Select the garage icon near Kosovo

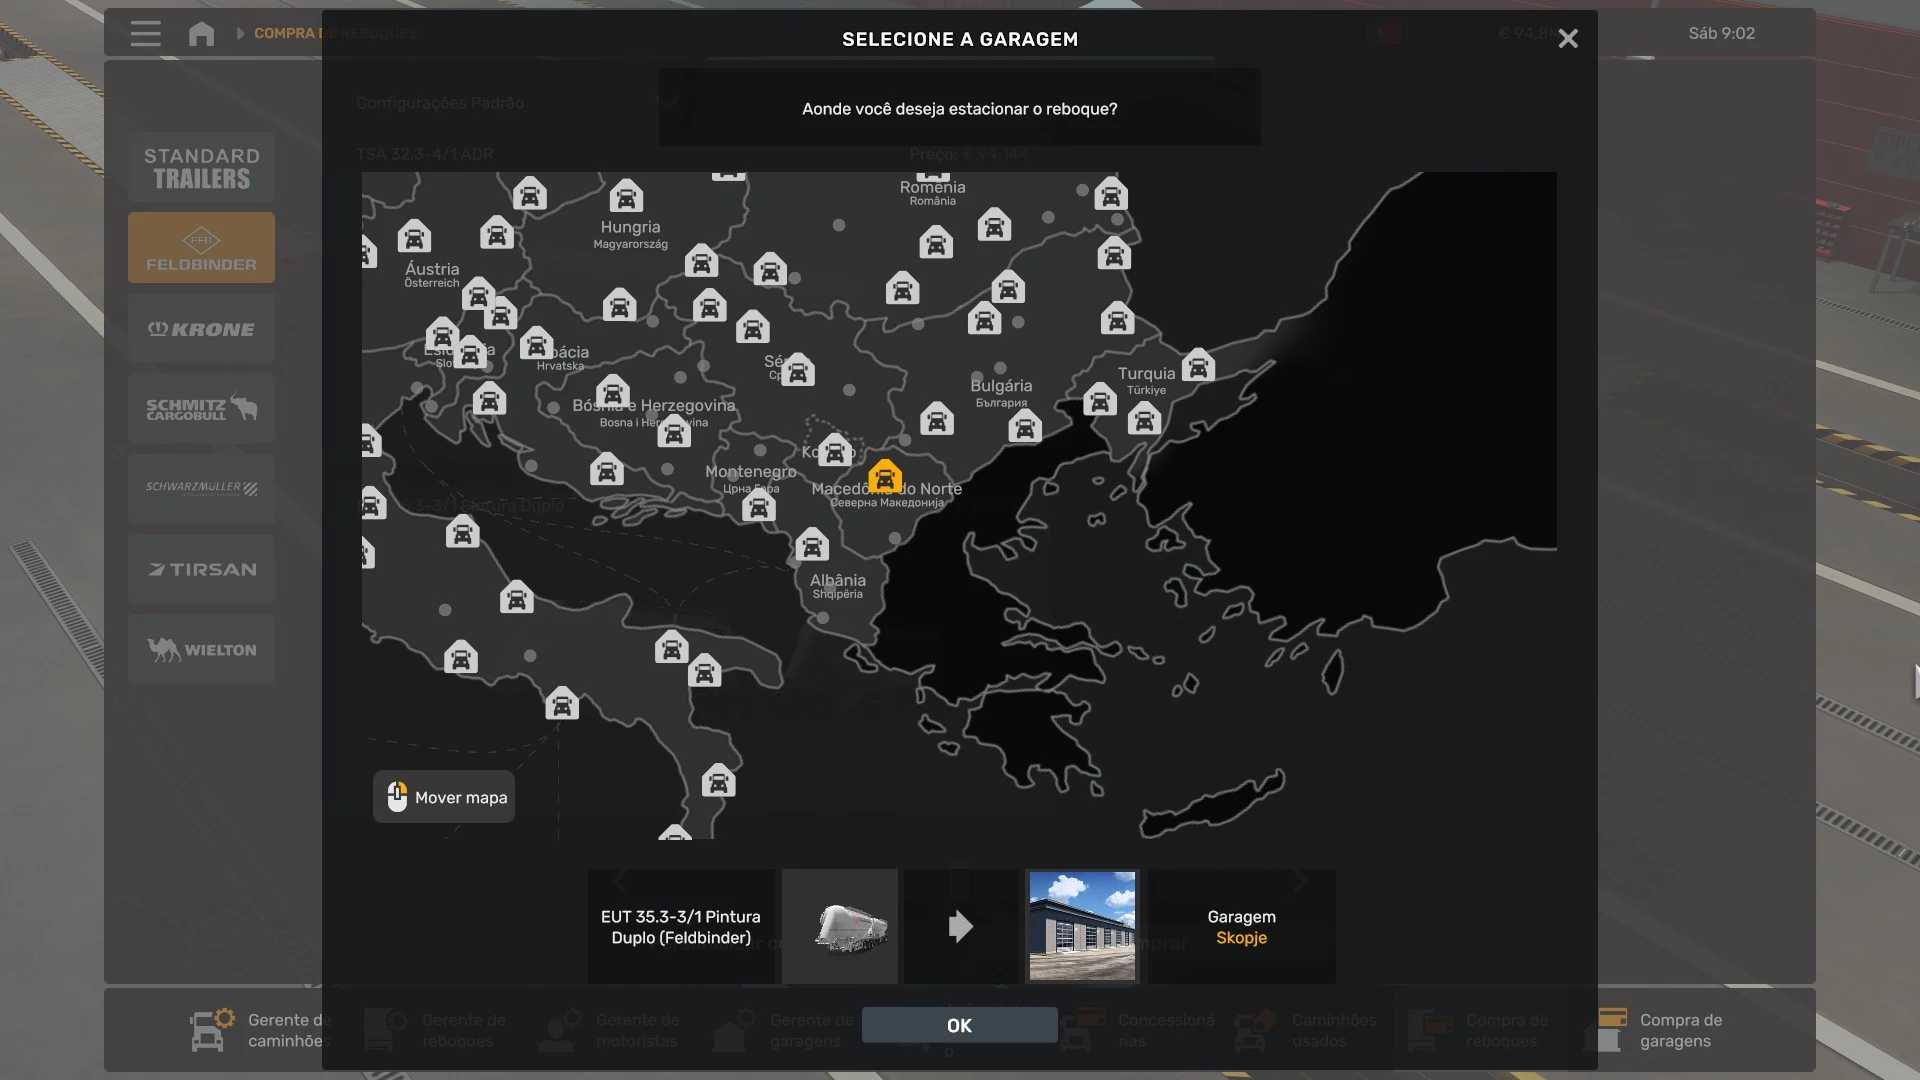(835, 452)
